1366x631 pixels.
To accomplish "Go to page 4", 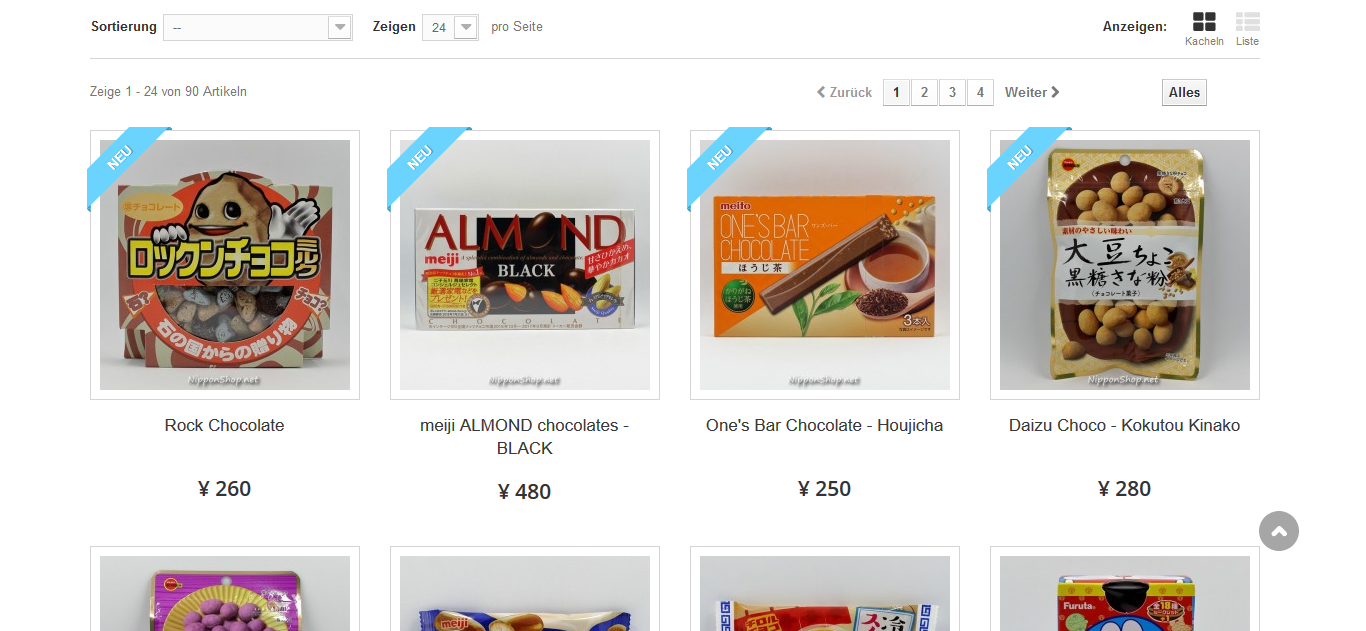I will [x=980, y=92].
